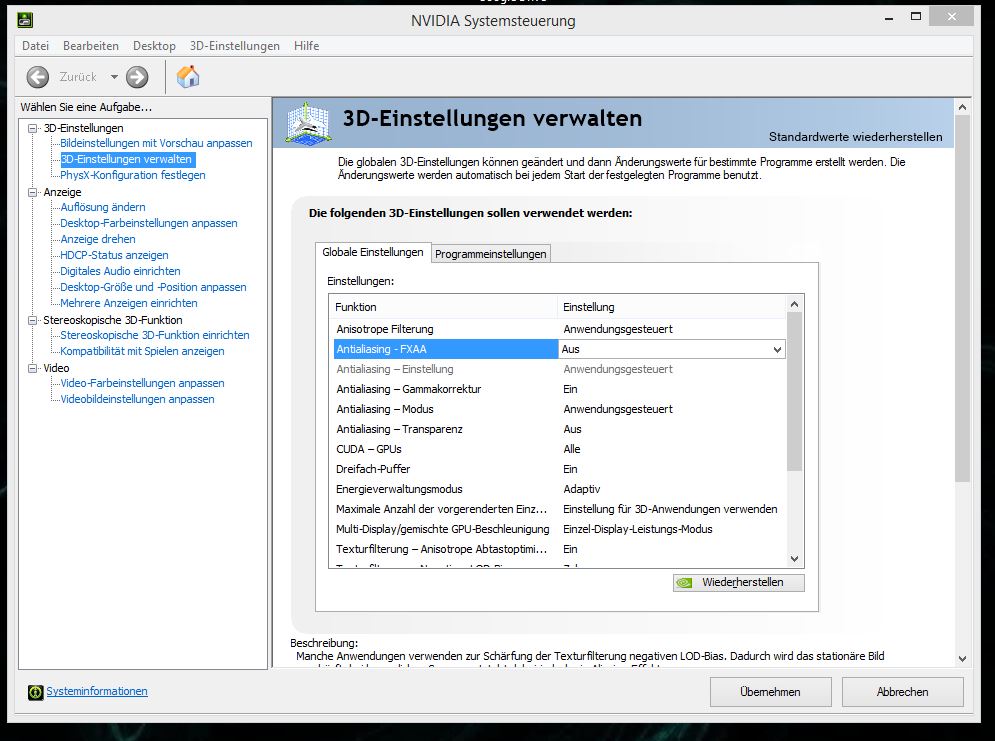The height and width of the screenshot is (741, 995).
Task: Select the Multi-Display/gemischte GPU-Beschleunigung row
Action: coord(559,529)
